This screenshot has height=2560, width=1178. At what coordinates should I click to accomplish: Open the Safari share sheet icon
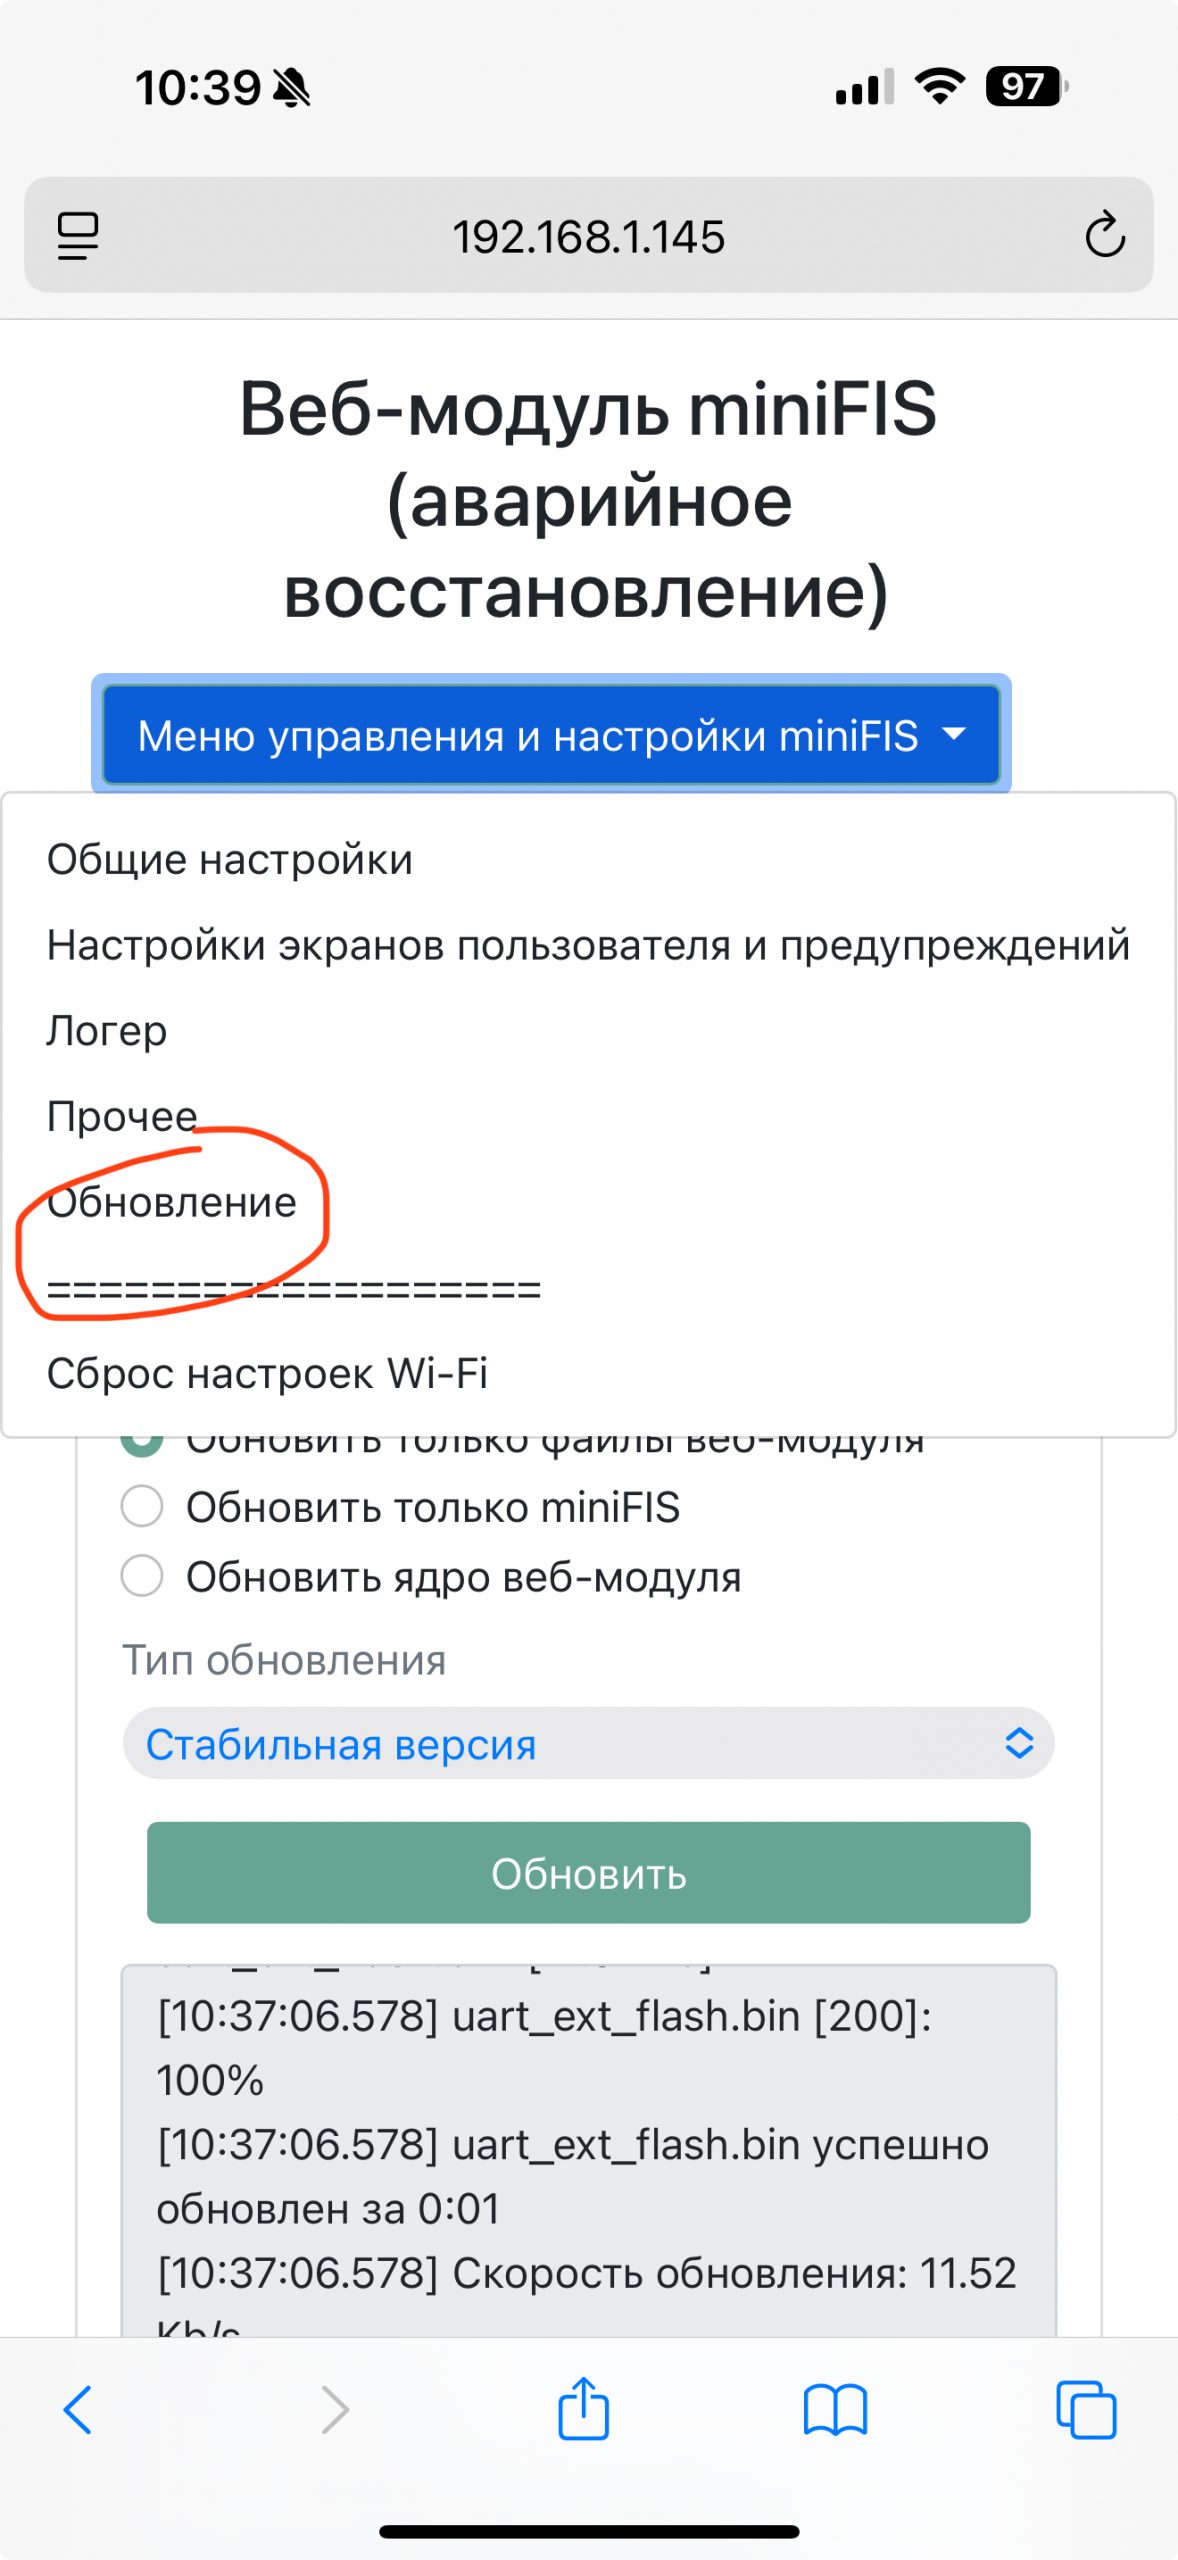coord(583,2410)
